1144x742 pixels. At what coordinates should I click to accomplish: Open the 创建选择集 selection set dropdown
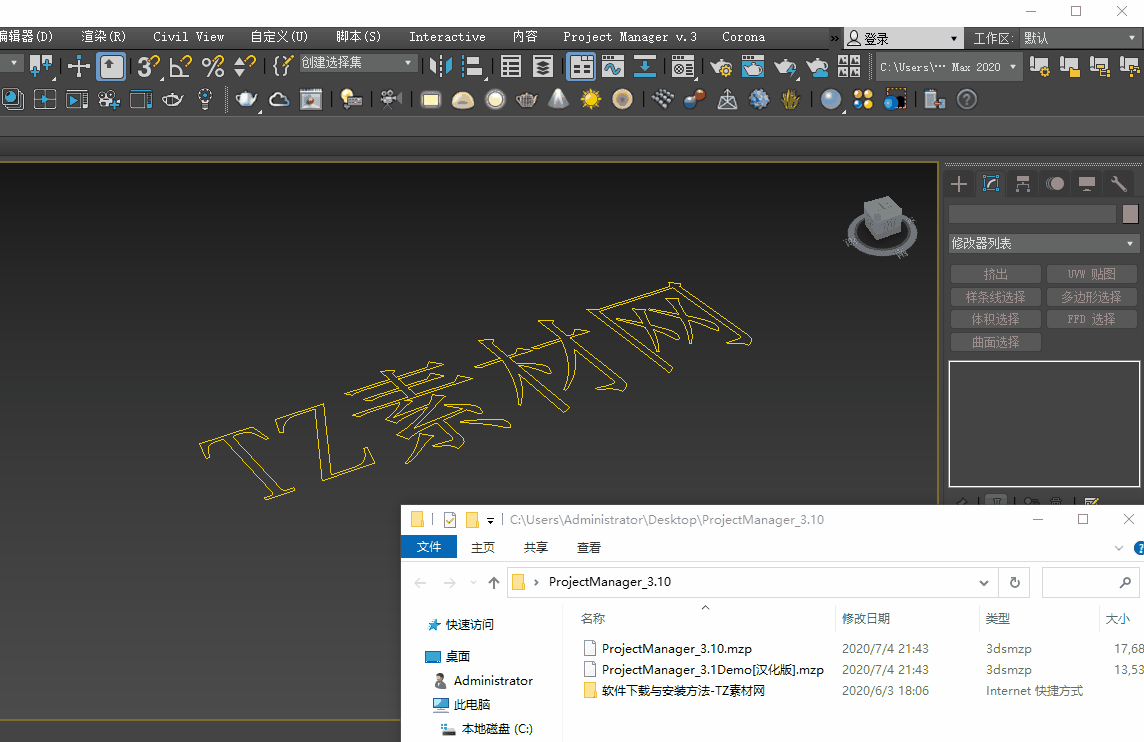coord(359,63)
